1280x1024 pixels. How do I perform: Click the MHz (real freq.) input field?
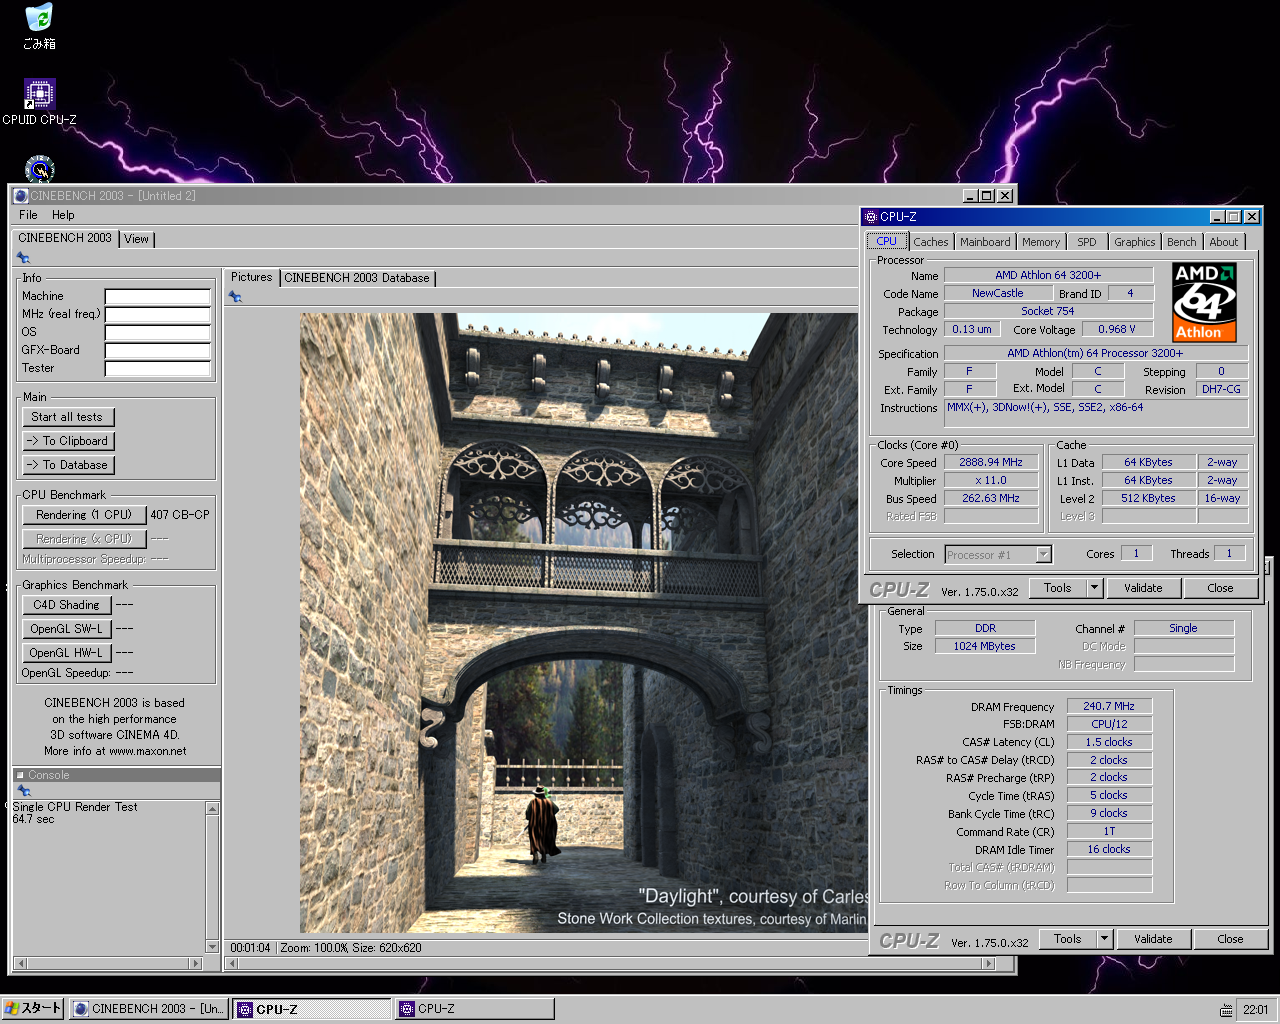click(158, 315)
